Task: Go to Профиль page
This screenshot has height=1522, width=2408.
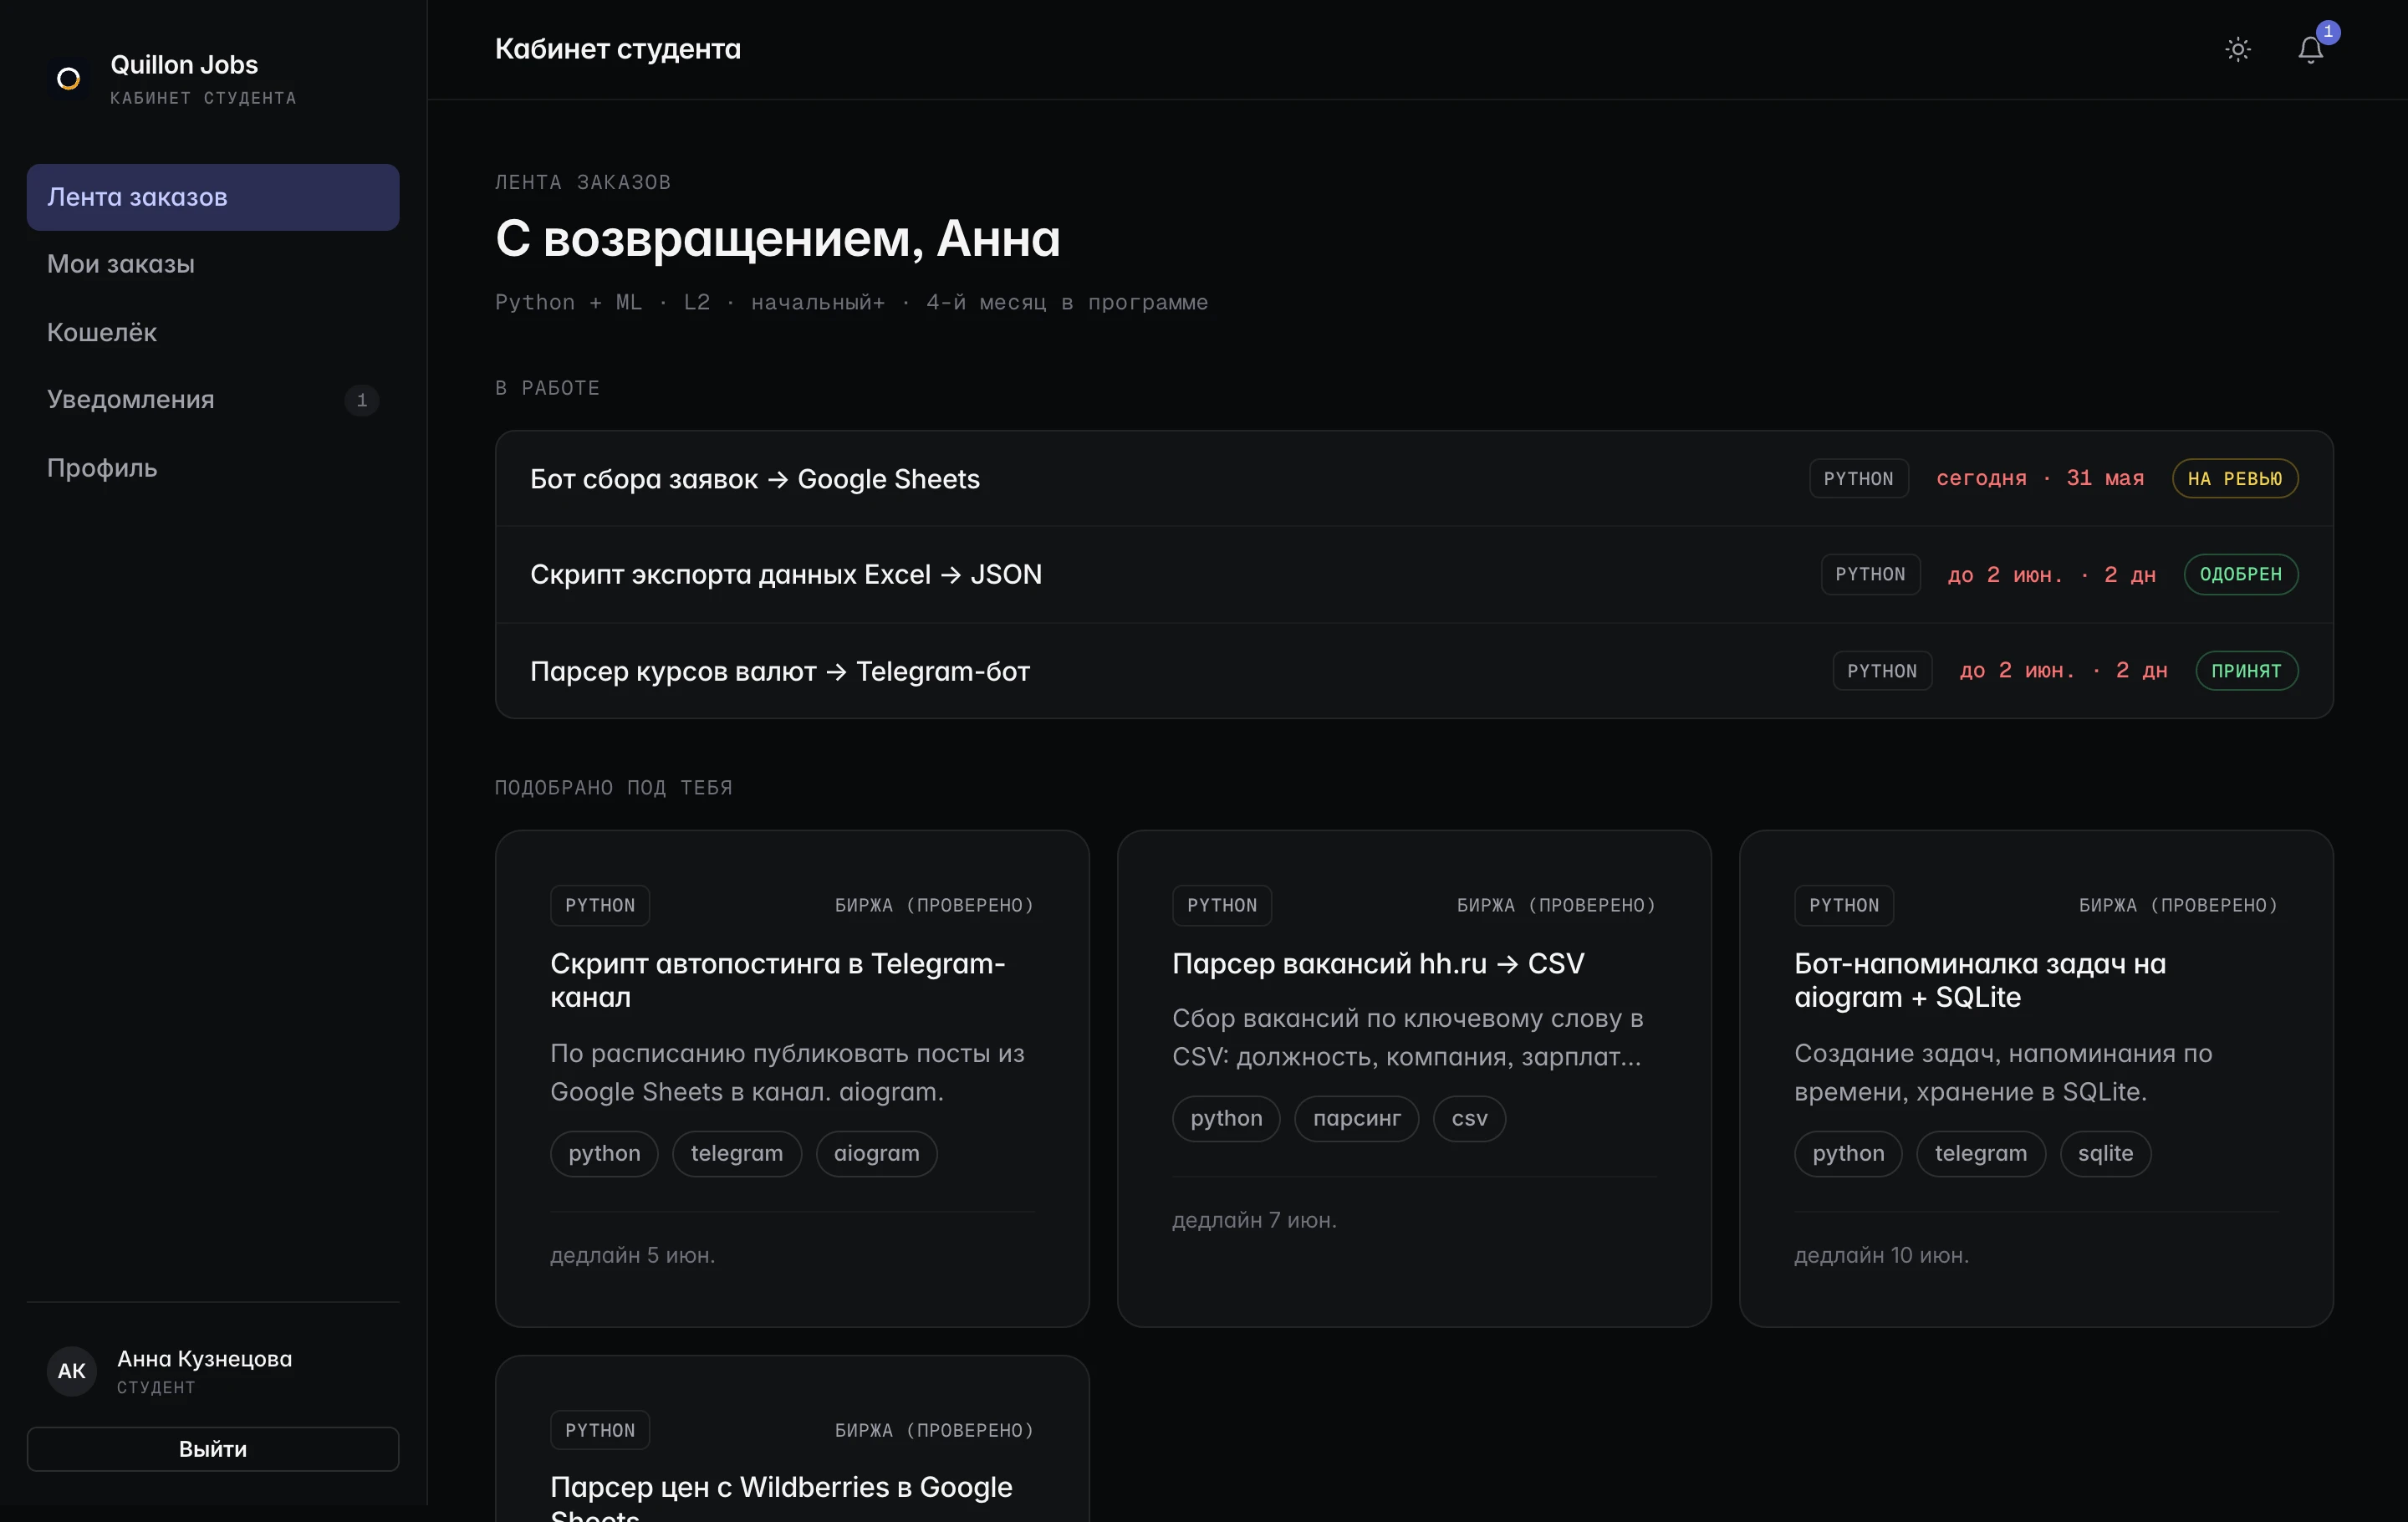Action: (213, 467)
